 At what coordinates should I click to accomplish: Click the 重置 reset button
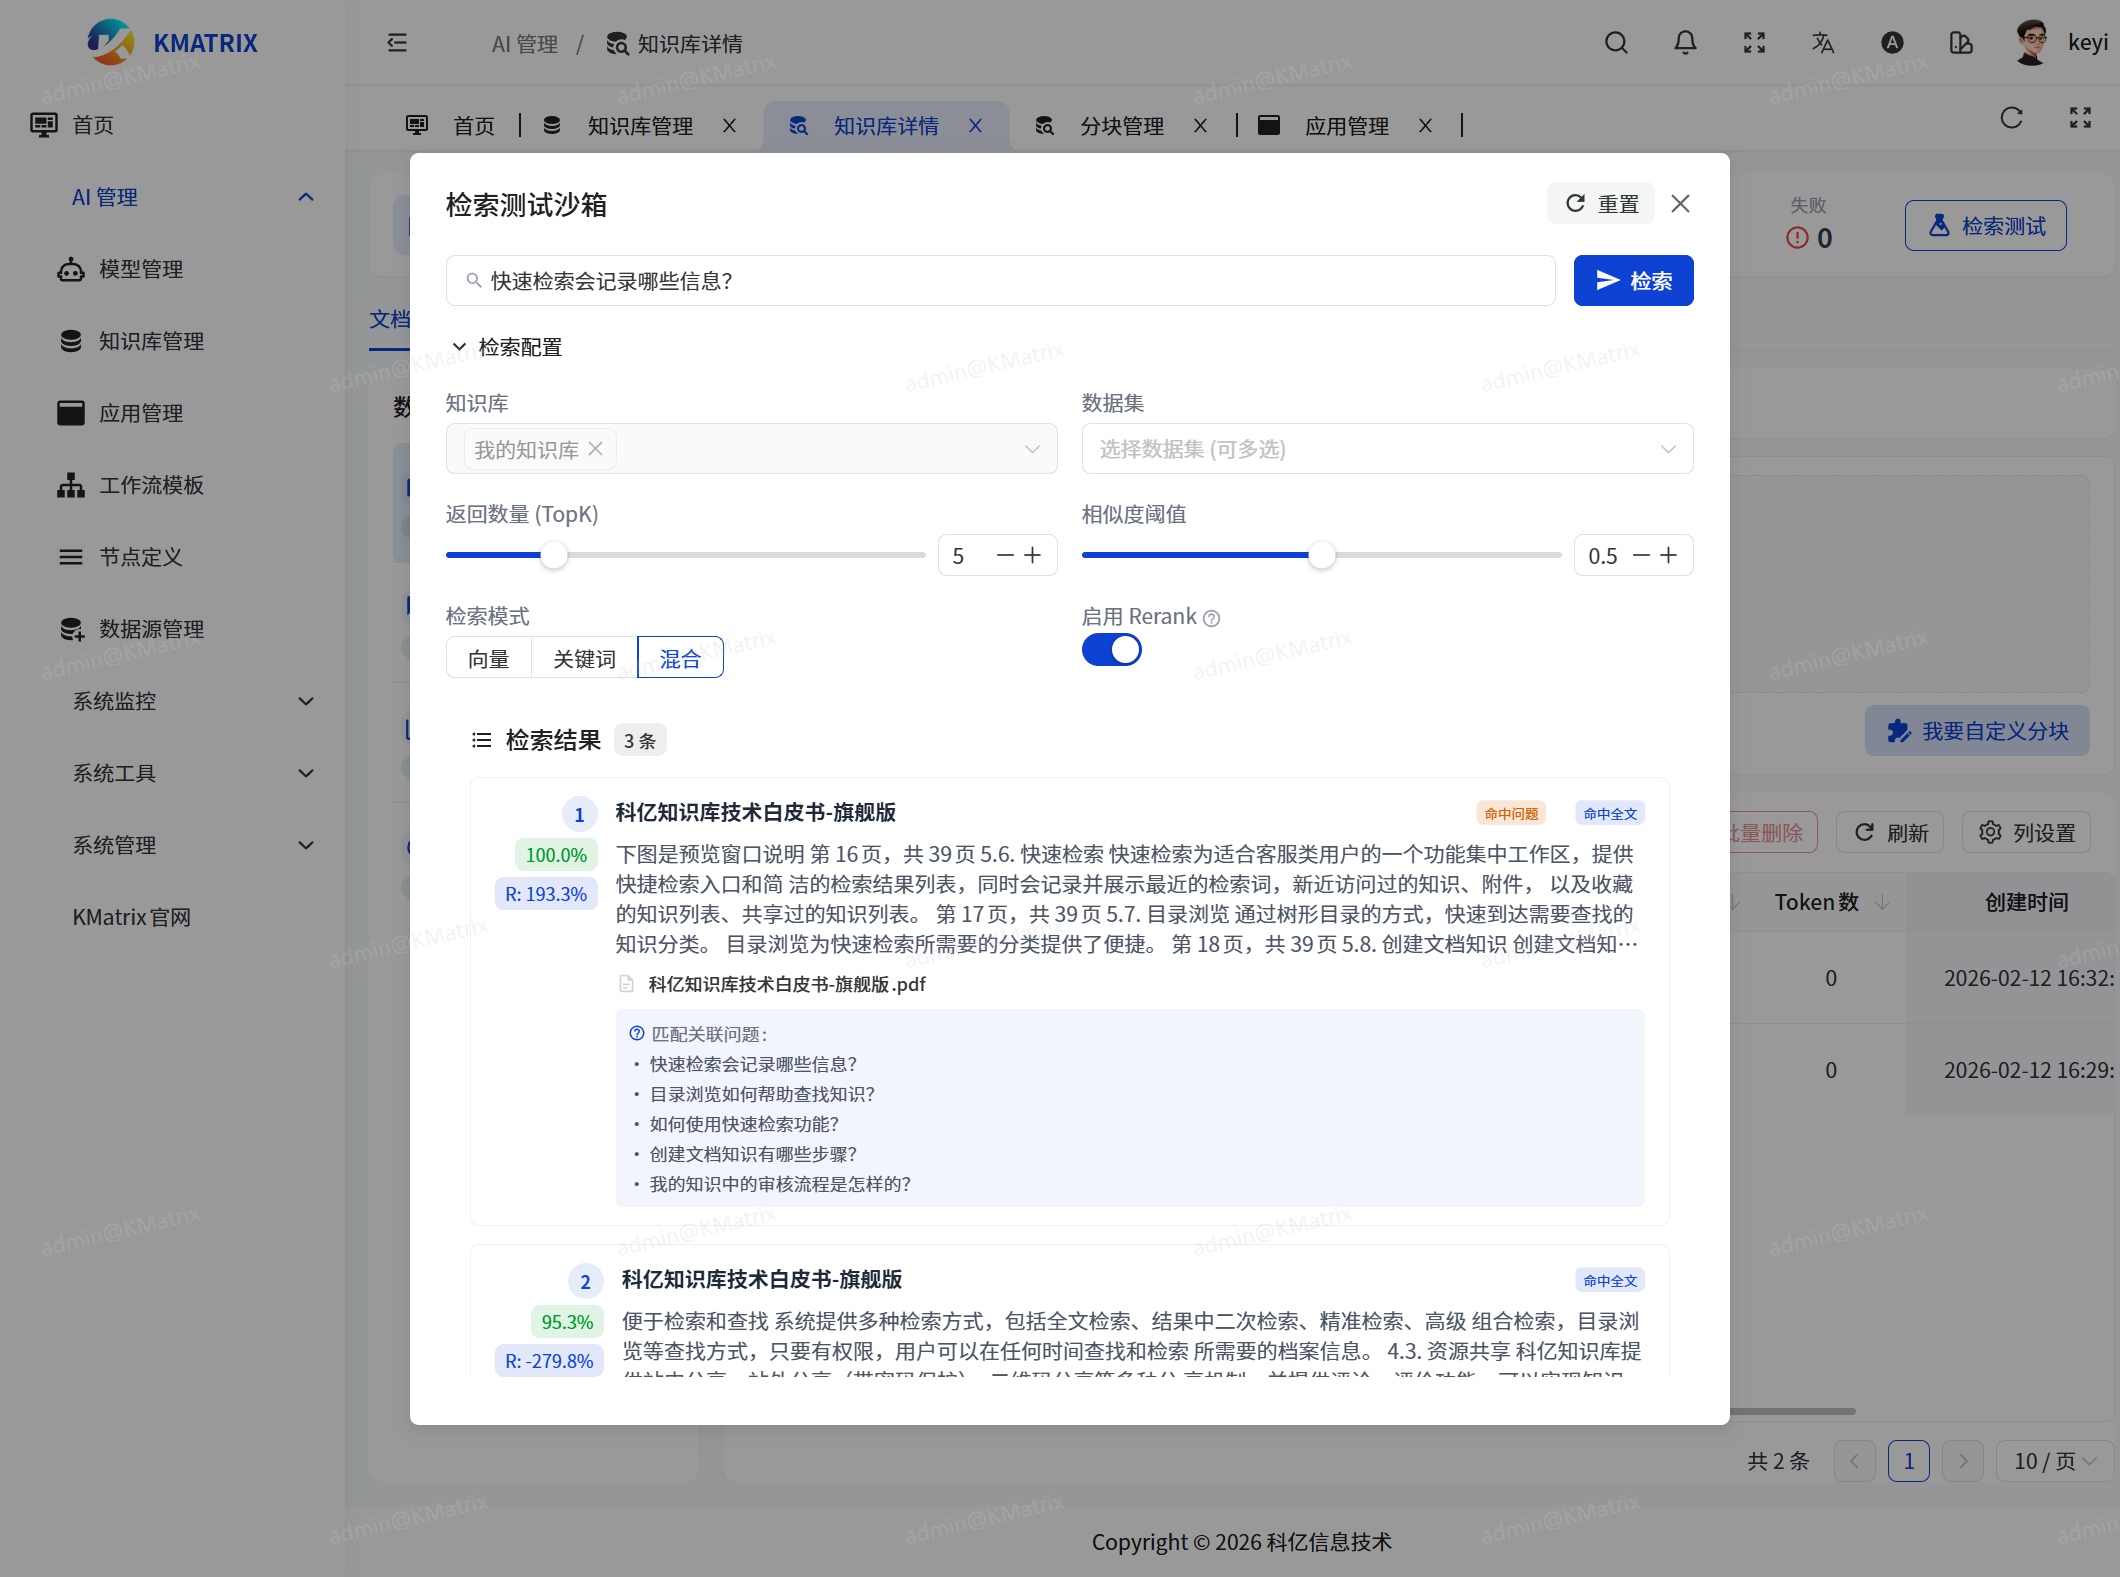pos(1601,204)
